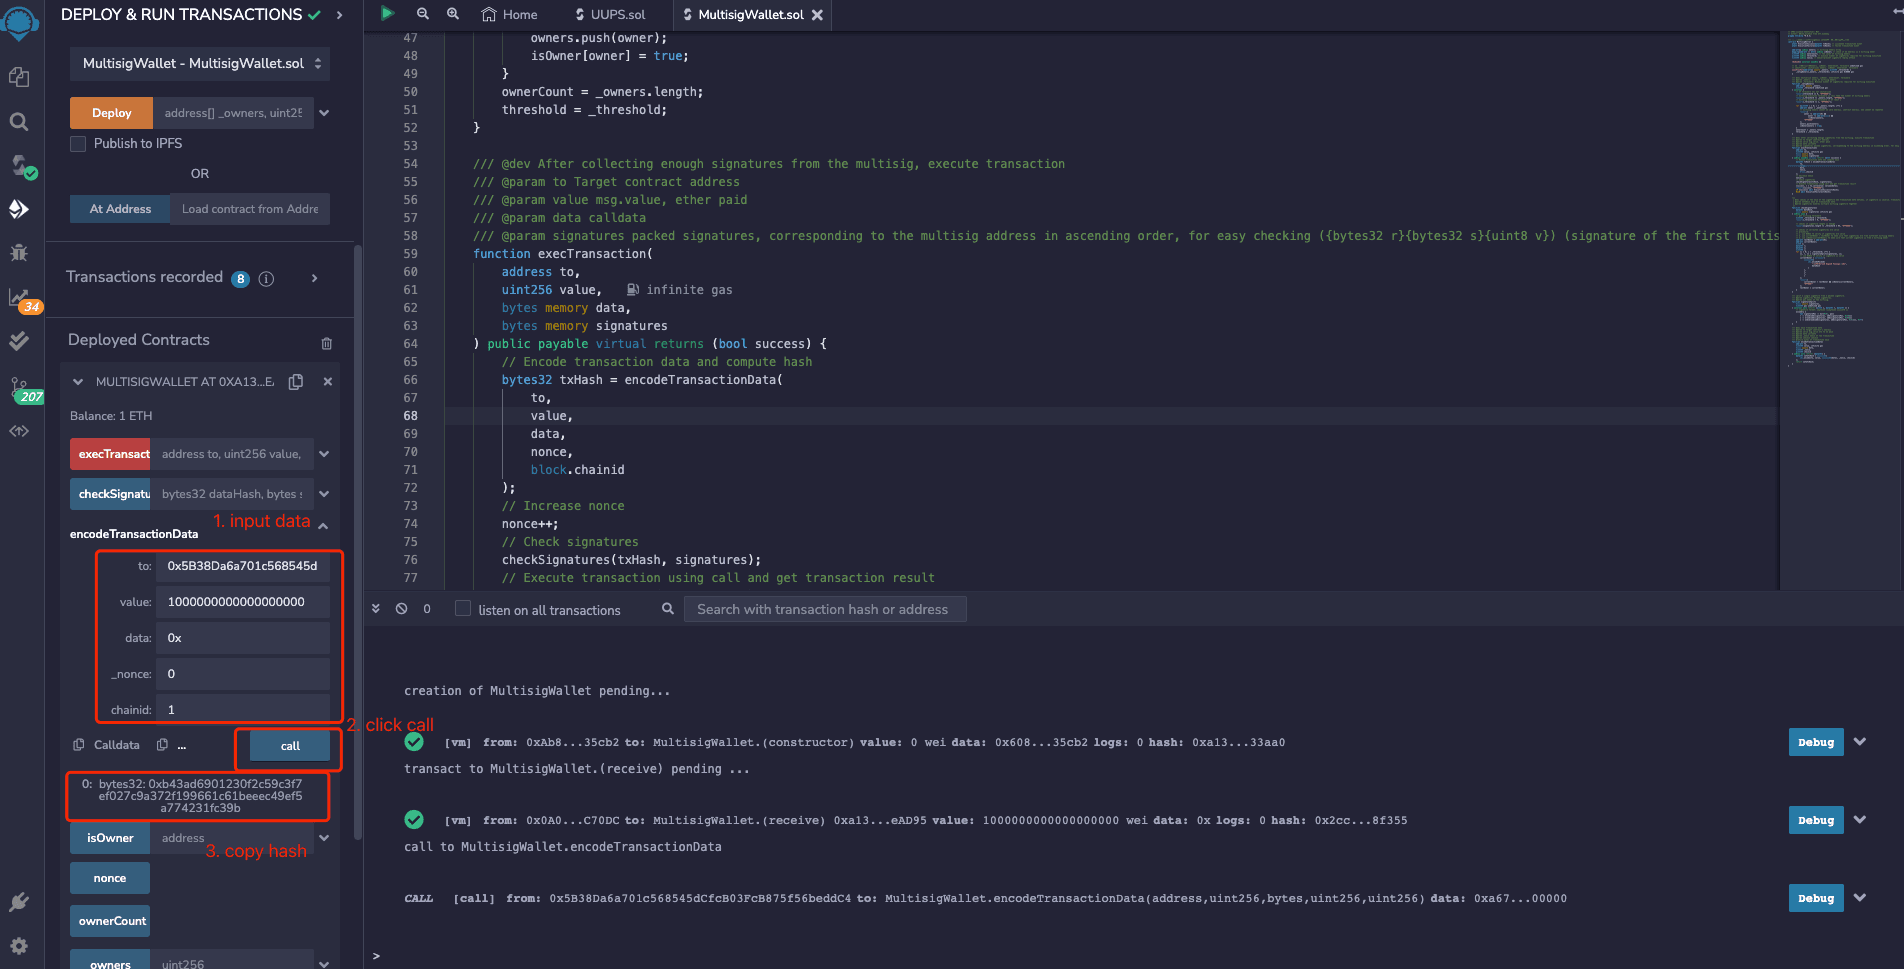Remove the deployed MultisigWallet instance
This screenshot has height=969, width=1904.
pyautogui.click(x=328, y=382)
